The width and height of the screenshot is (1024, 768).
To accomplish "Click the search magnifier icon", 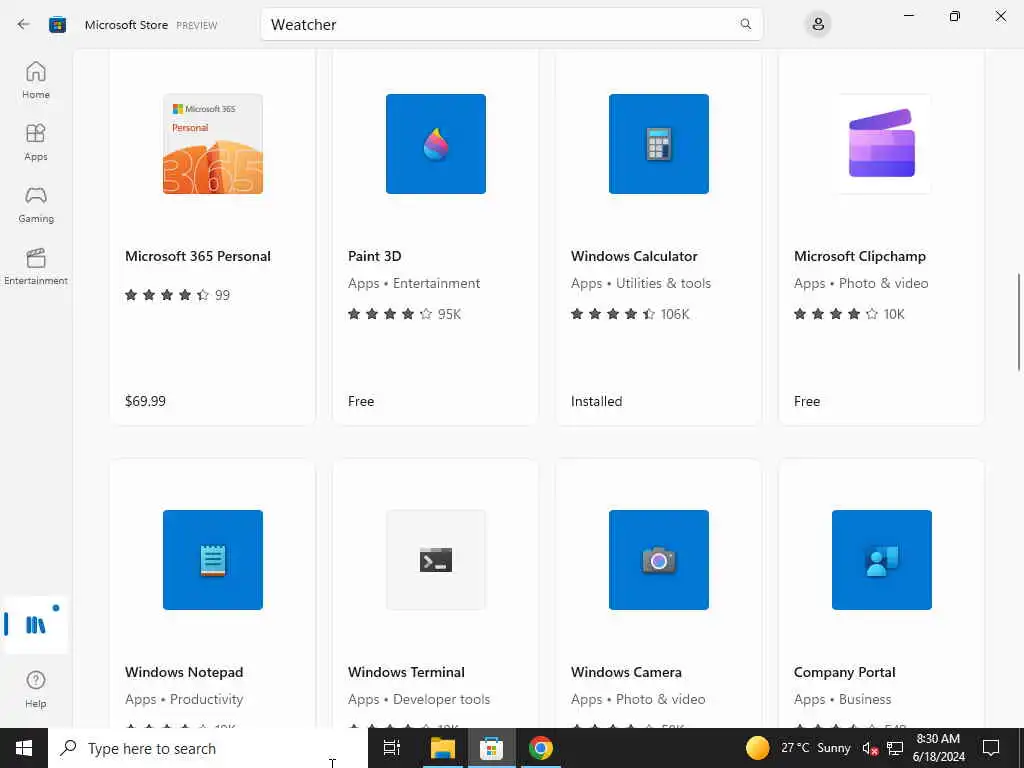I will pos(746,24).
